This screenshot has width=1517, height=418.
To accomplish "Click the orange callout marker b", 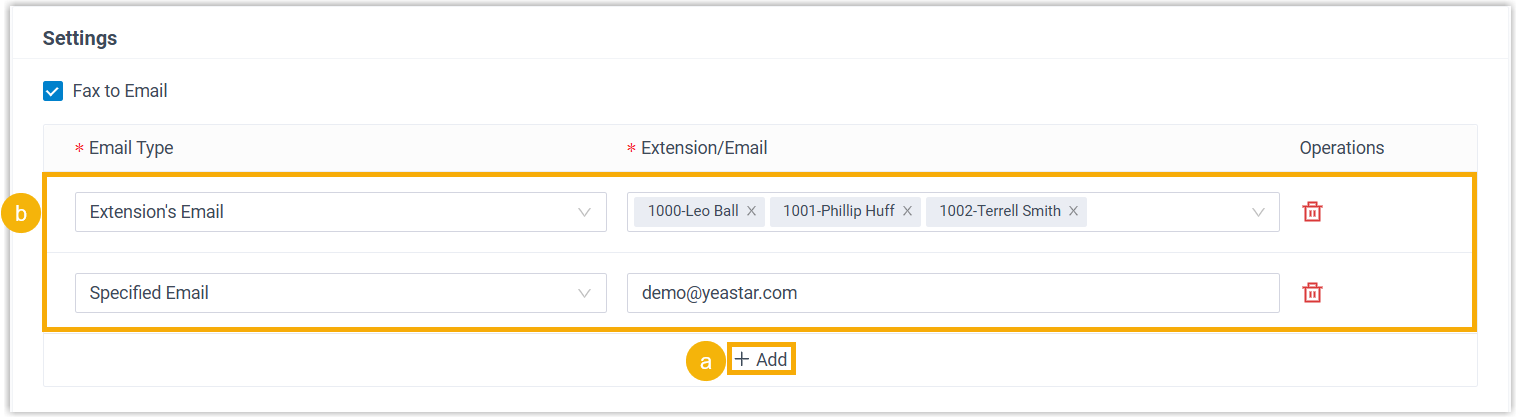I will (21, 213).
